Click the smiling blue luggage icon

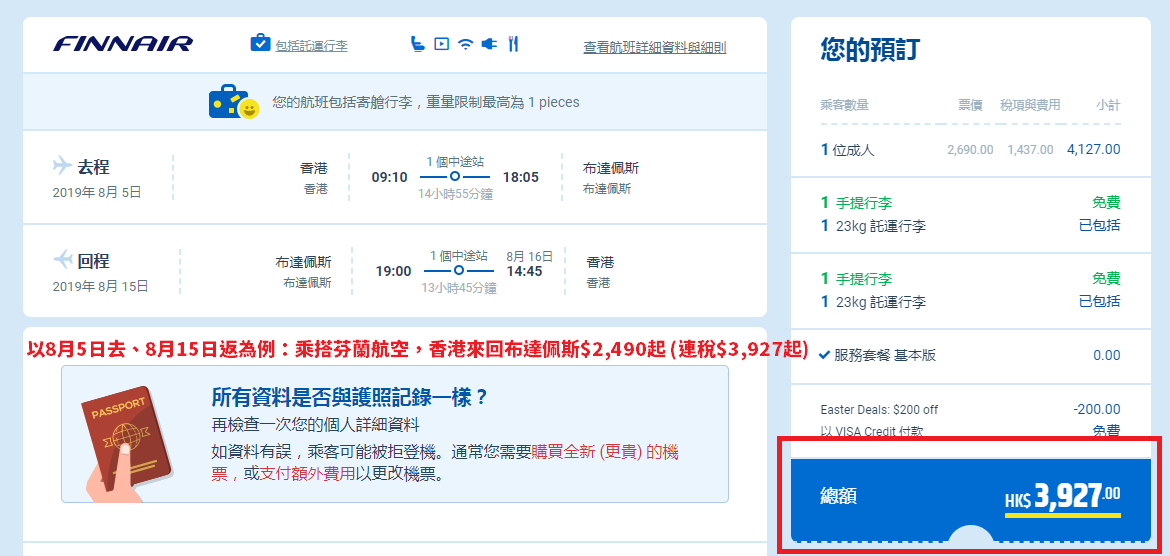tap(233, 102)
